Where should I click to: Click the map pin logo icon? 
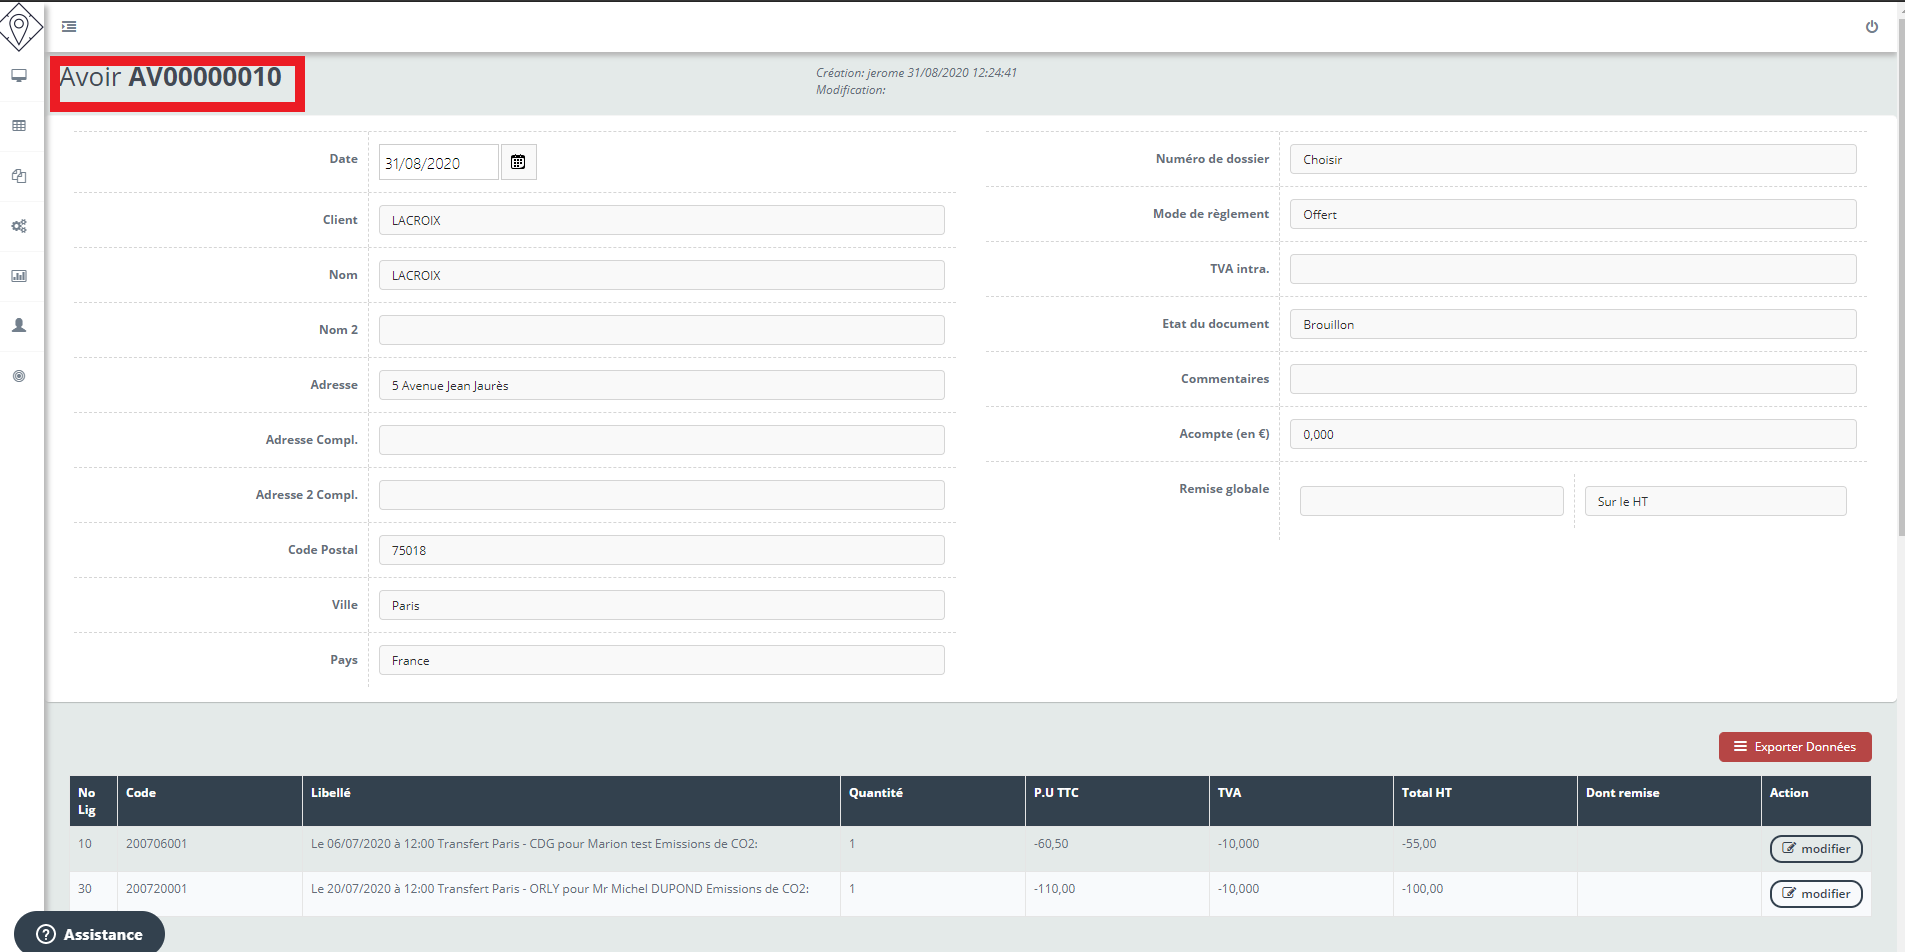20,26
